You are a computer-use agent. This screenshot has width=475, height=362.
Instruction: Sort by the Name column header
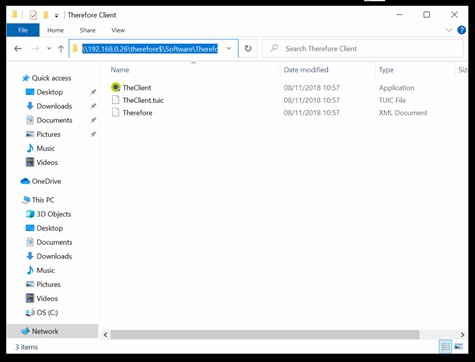[120, 70]
